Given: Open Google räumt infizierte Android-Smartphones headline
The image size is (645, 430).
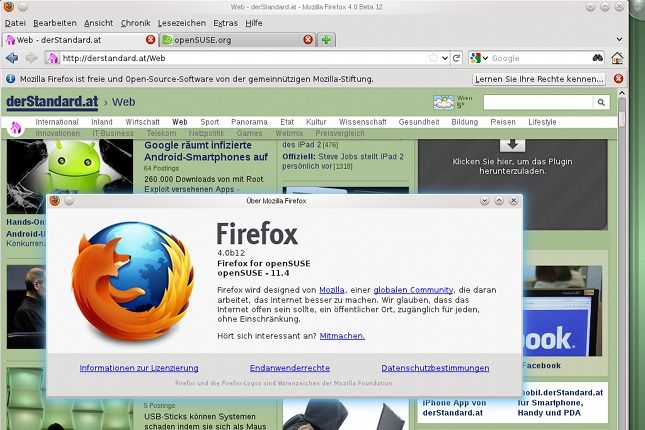Looking at the screenshot, I should click(x=206, y=151).
